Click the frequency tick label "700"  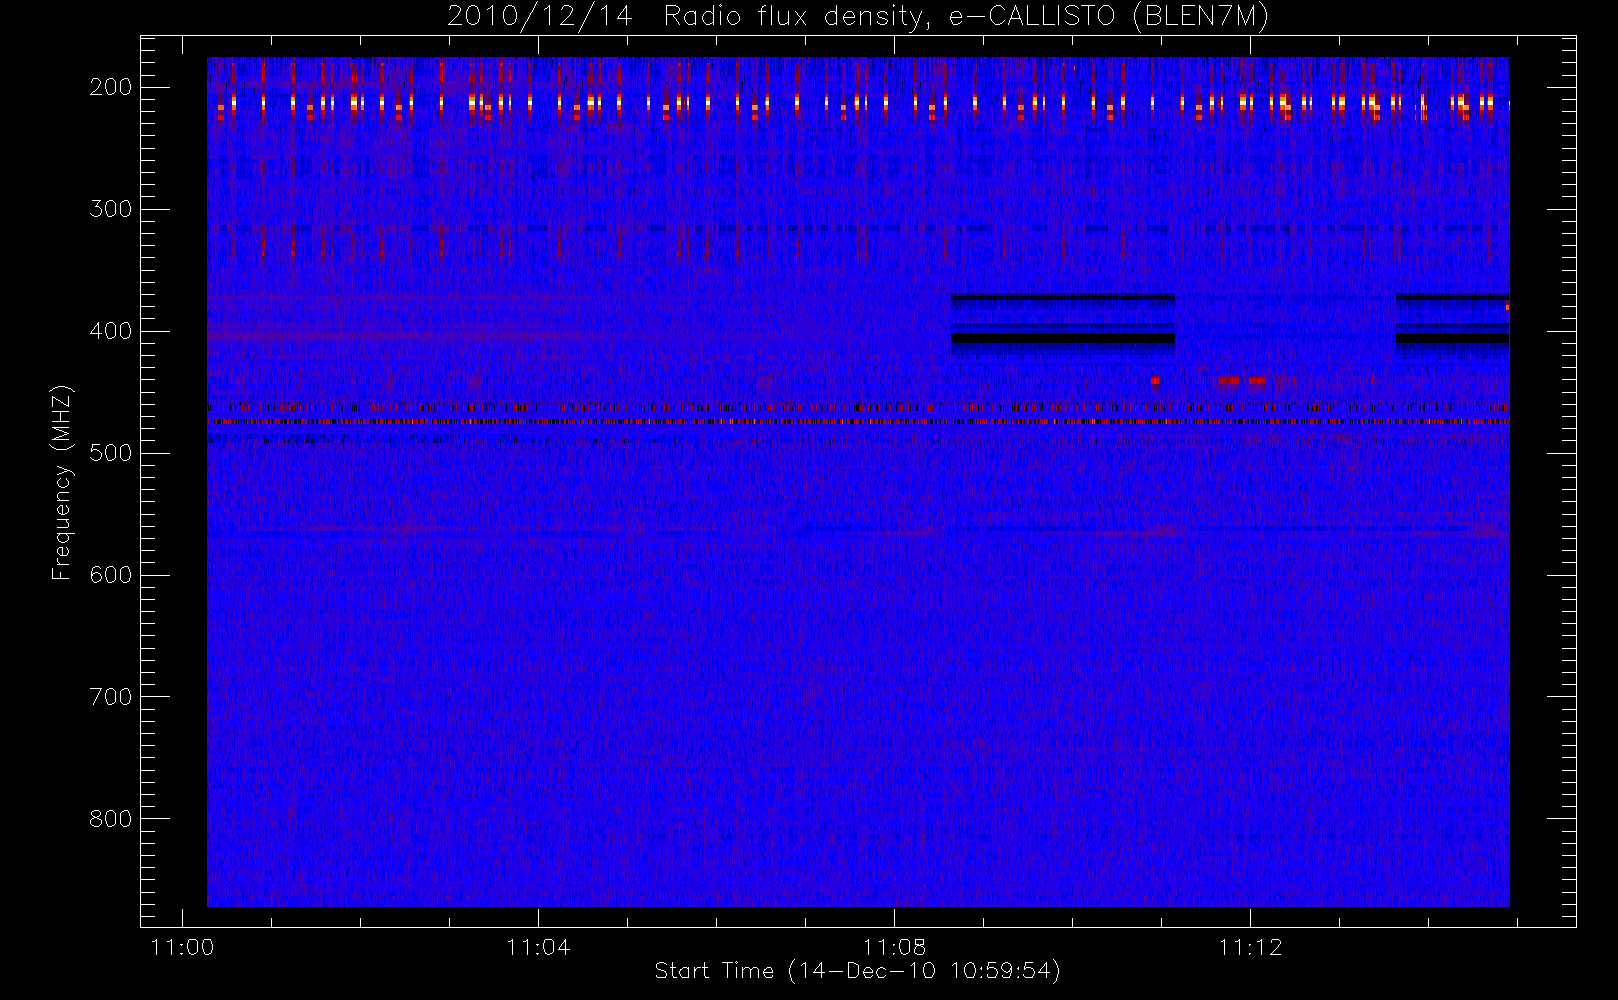pos(110,697)
